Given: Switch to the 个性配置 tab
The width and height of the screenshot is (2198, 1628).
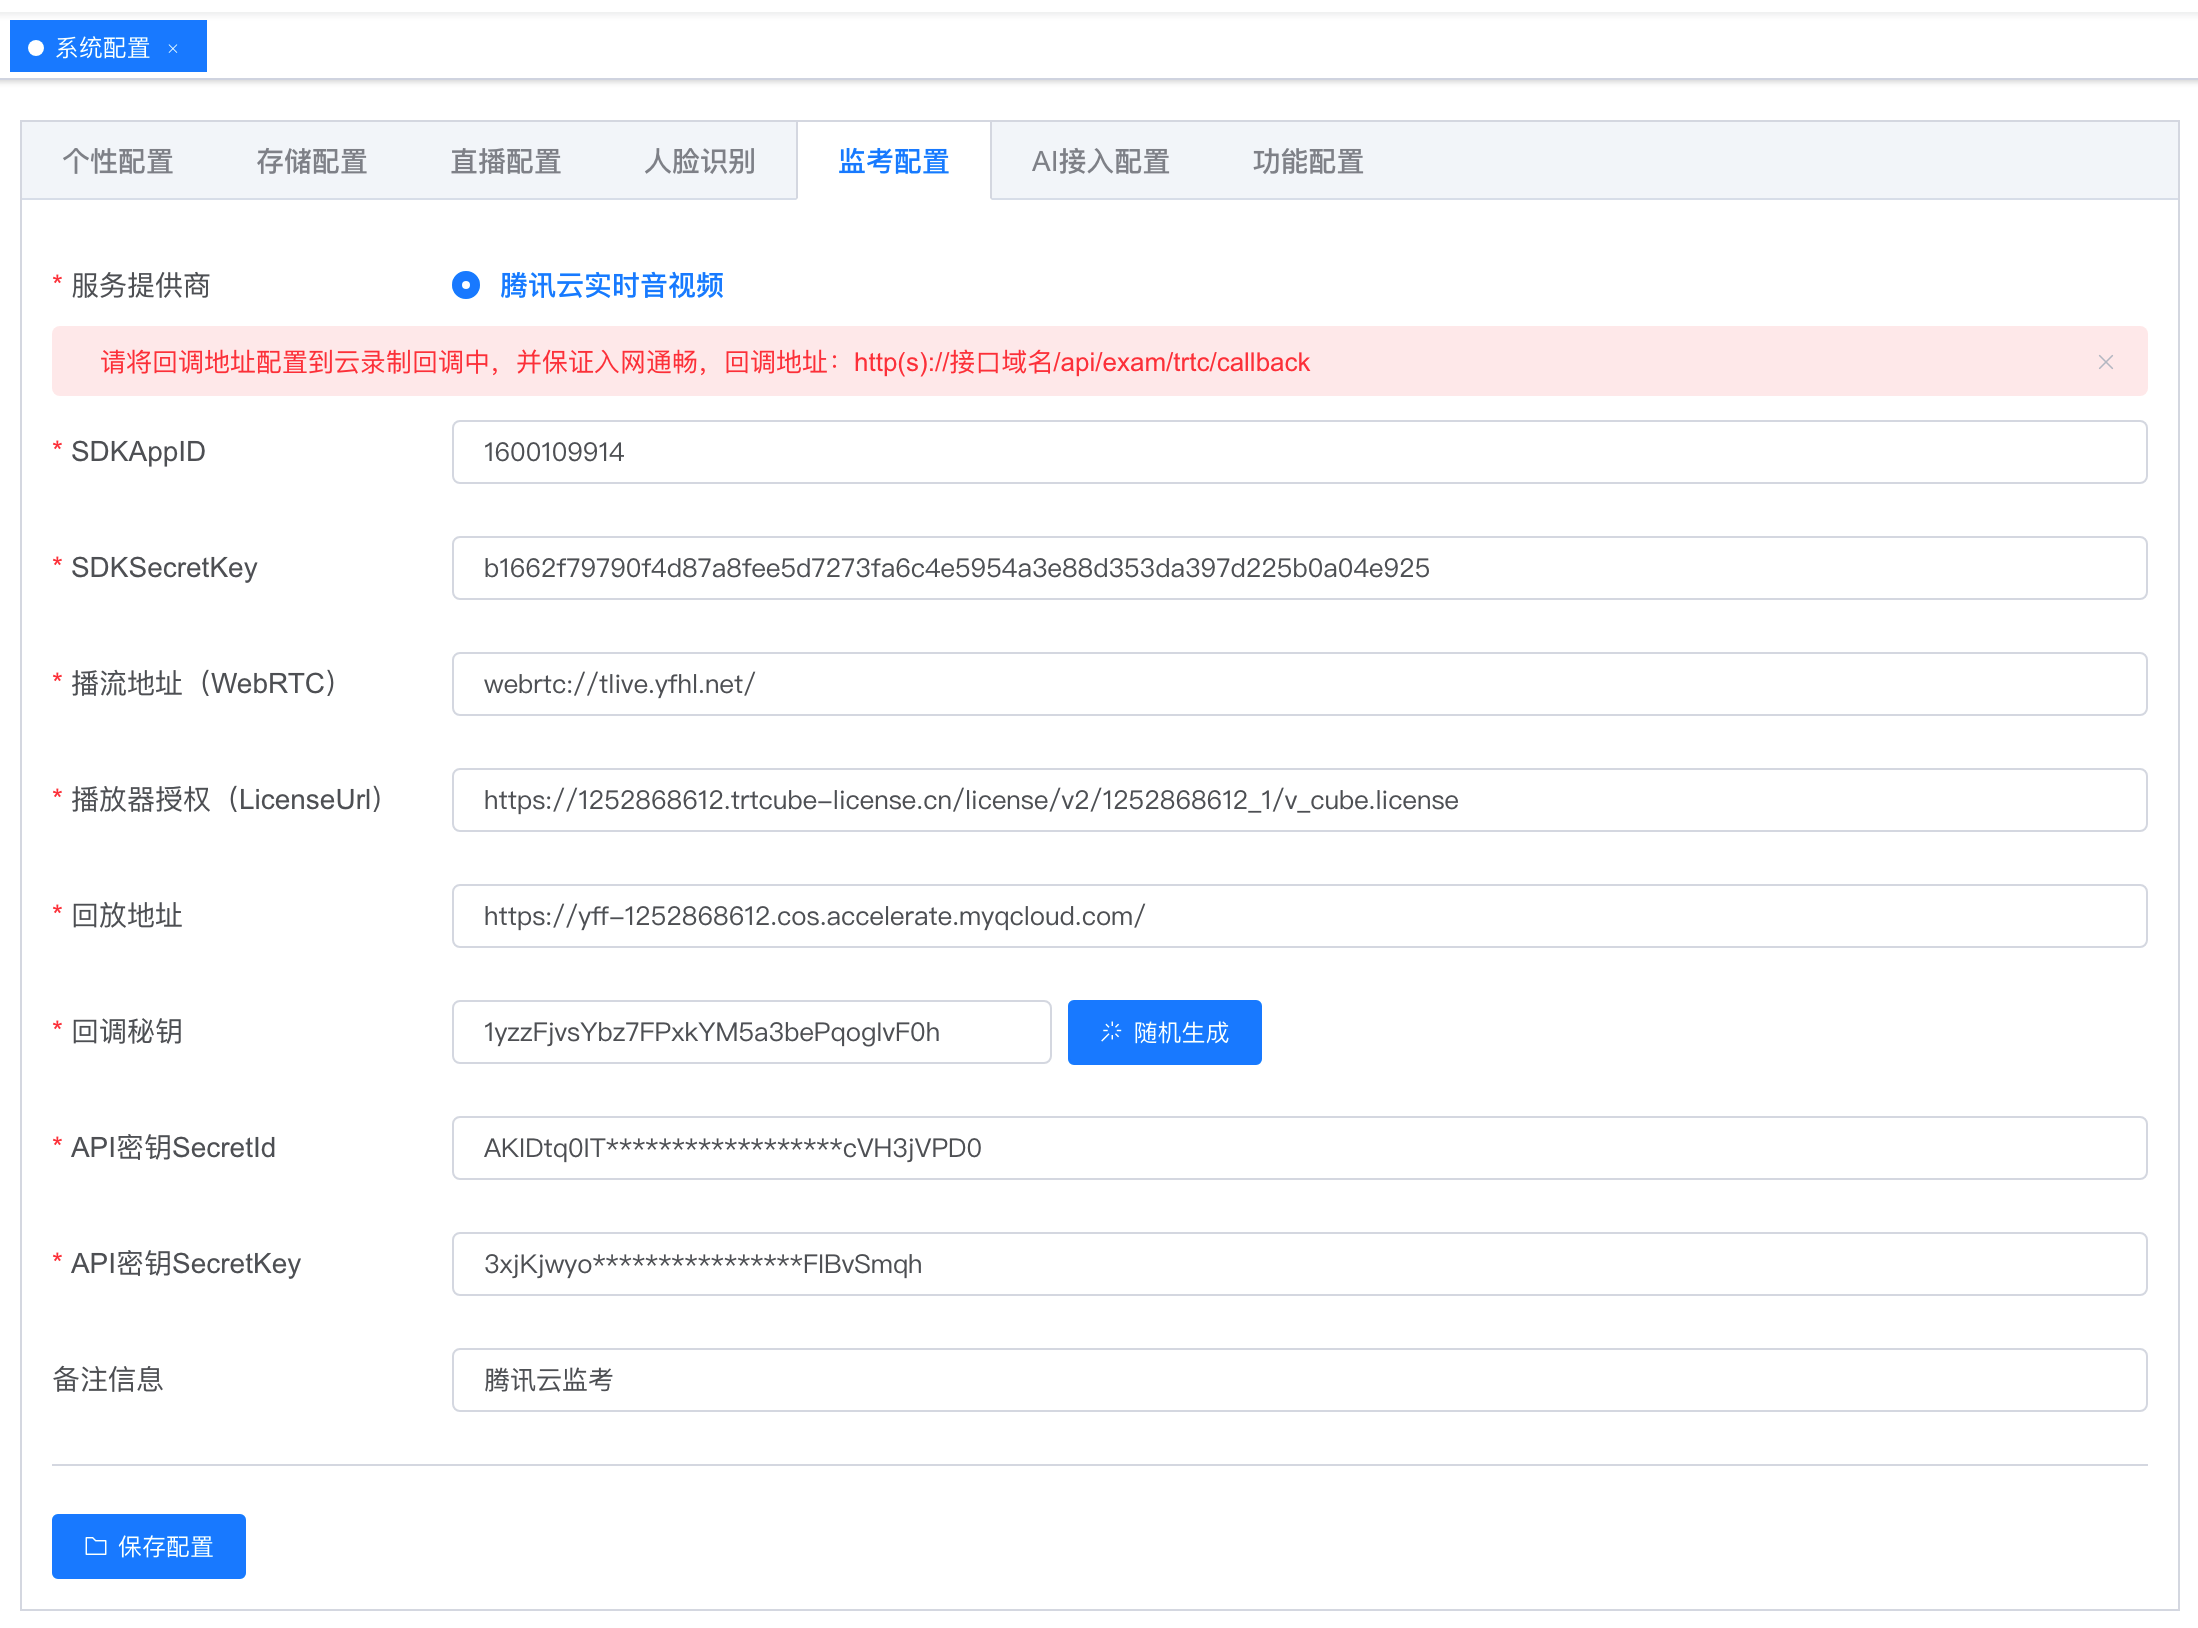Looking at the screenshot, I should click(x=118, y=161).
